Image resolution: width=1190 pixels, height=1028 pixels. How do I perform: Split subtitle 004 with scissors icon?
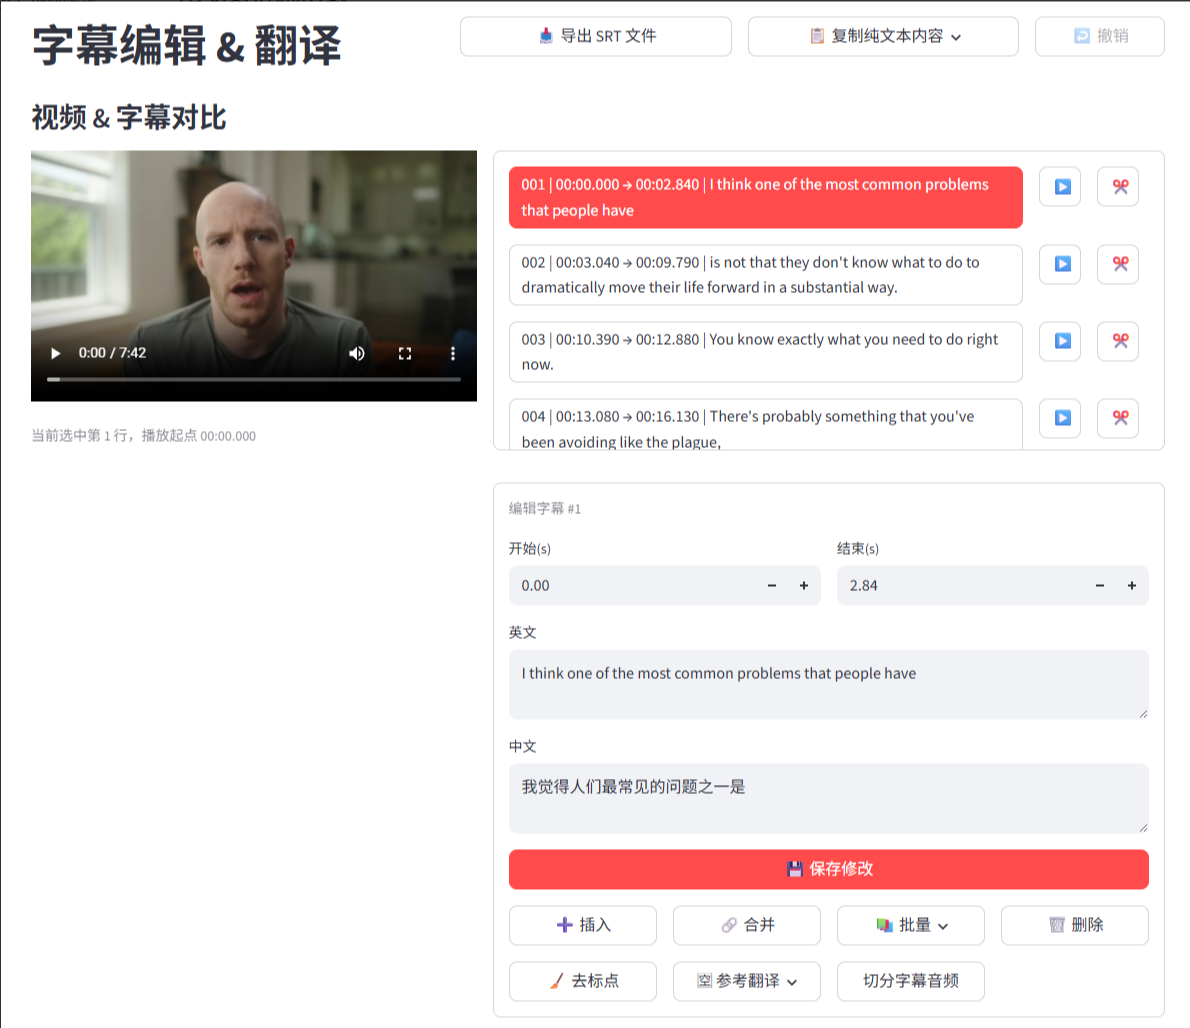(1119, 418)
